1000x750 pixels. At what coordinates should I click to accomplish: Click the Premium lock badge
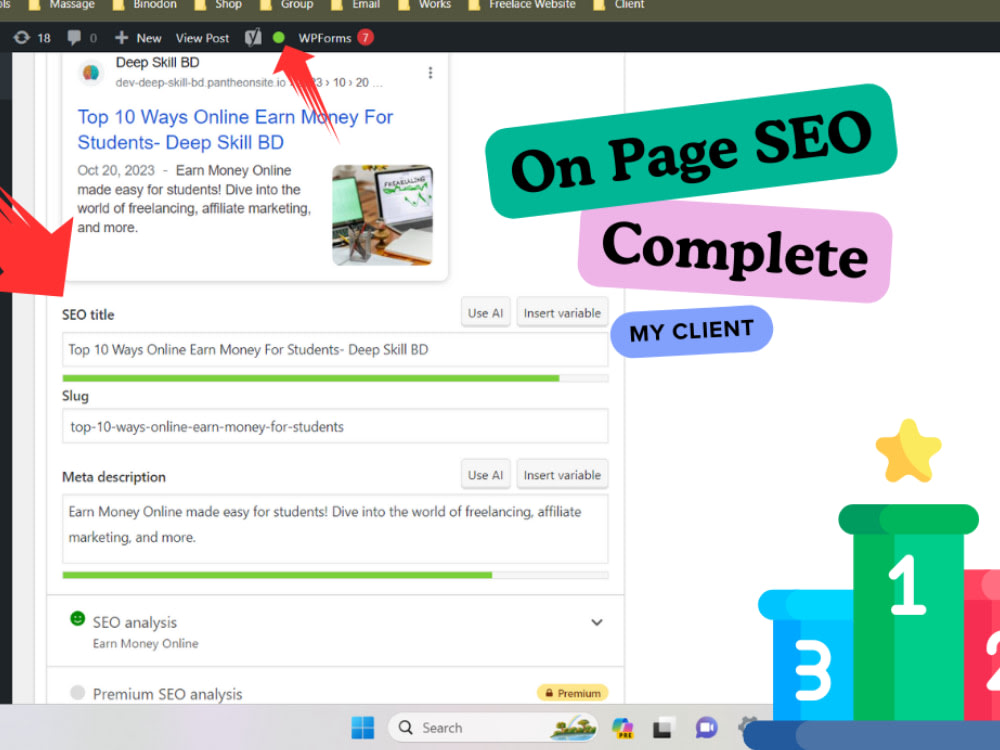point(573,693)
